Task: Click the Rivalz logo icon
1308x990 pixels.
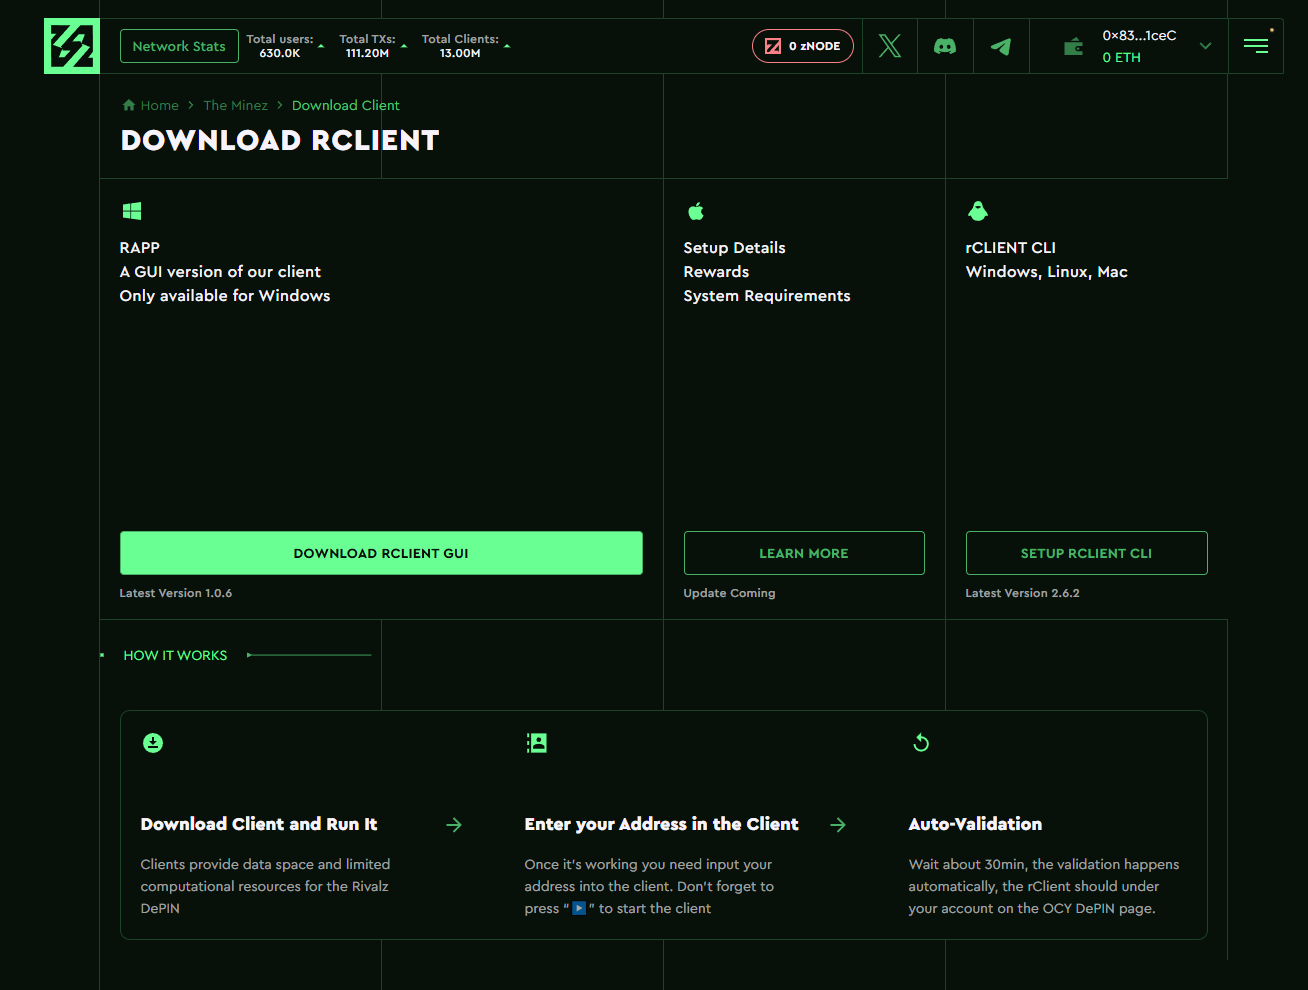Action: click(x=72, y=46)
